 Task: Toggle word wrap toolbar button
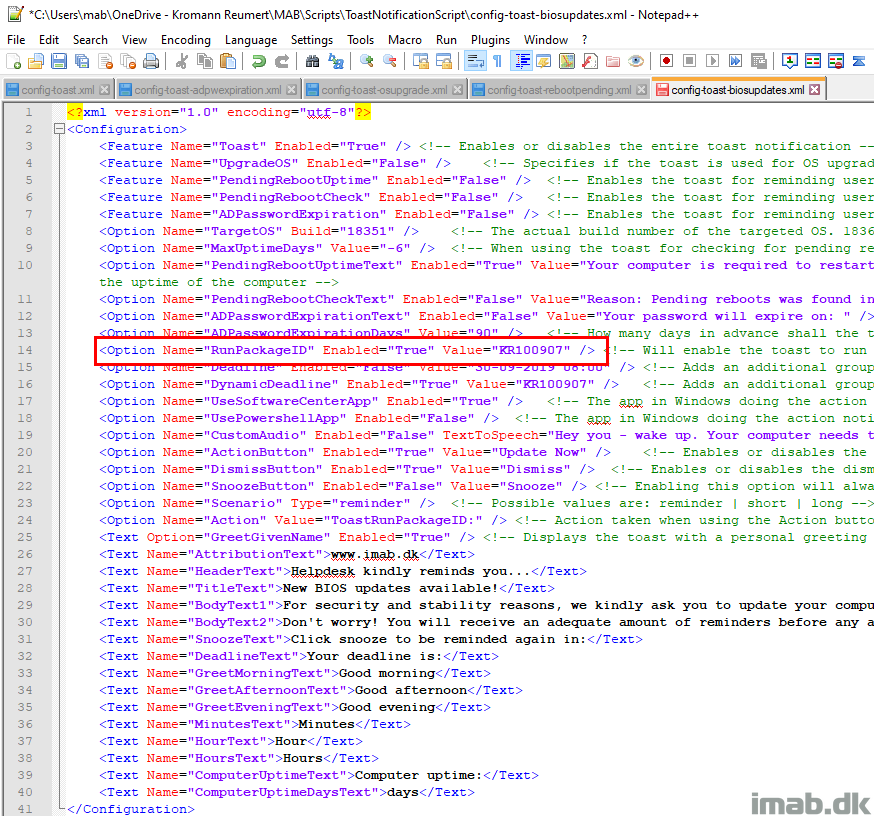475,61
